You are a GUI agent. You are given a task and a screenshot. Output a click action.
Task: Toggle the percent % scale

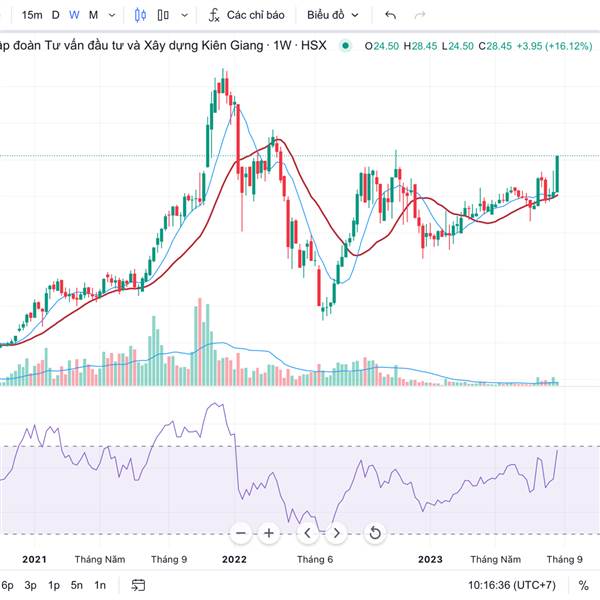coord(583,585)
